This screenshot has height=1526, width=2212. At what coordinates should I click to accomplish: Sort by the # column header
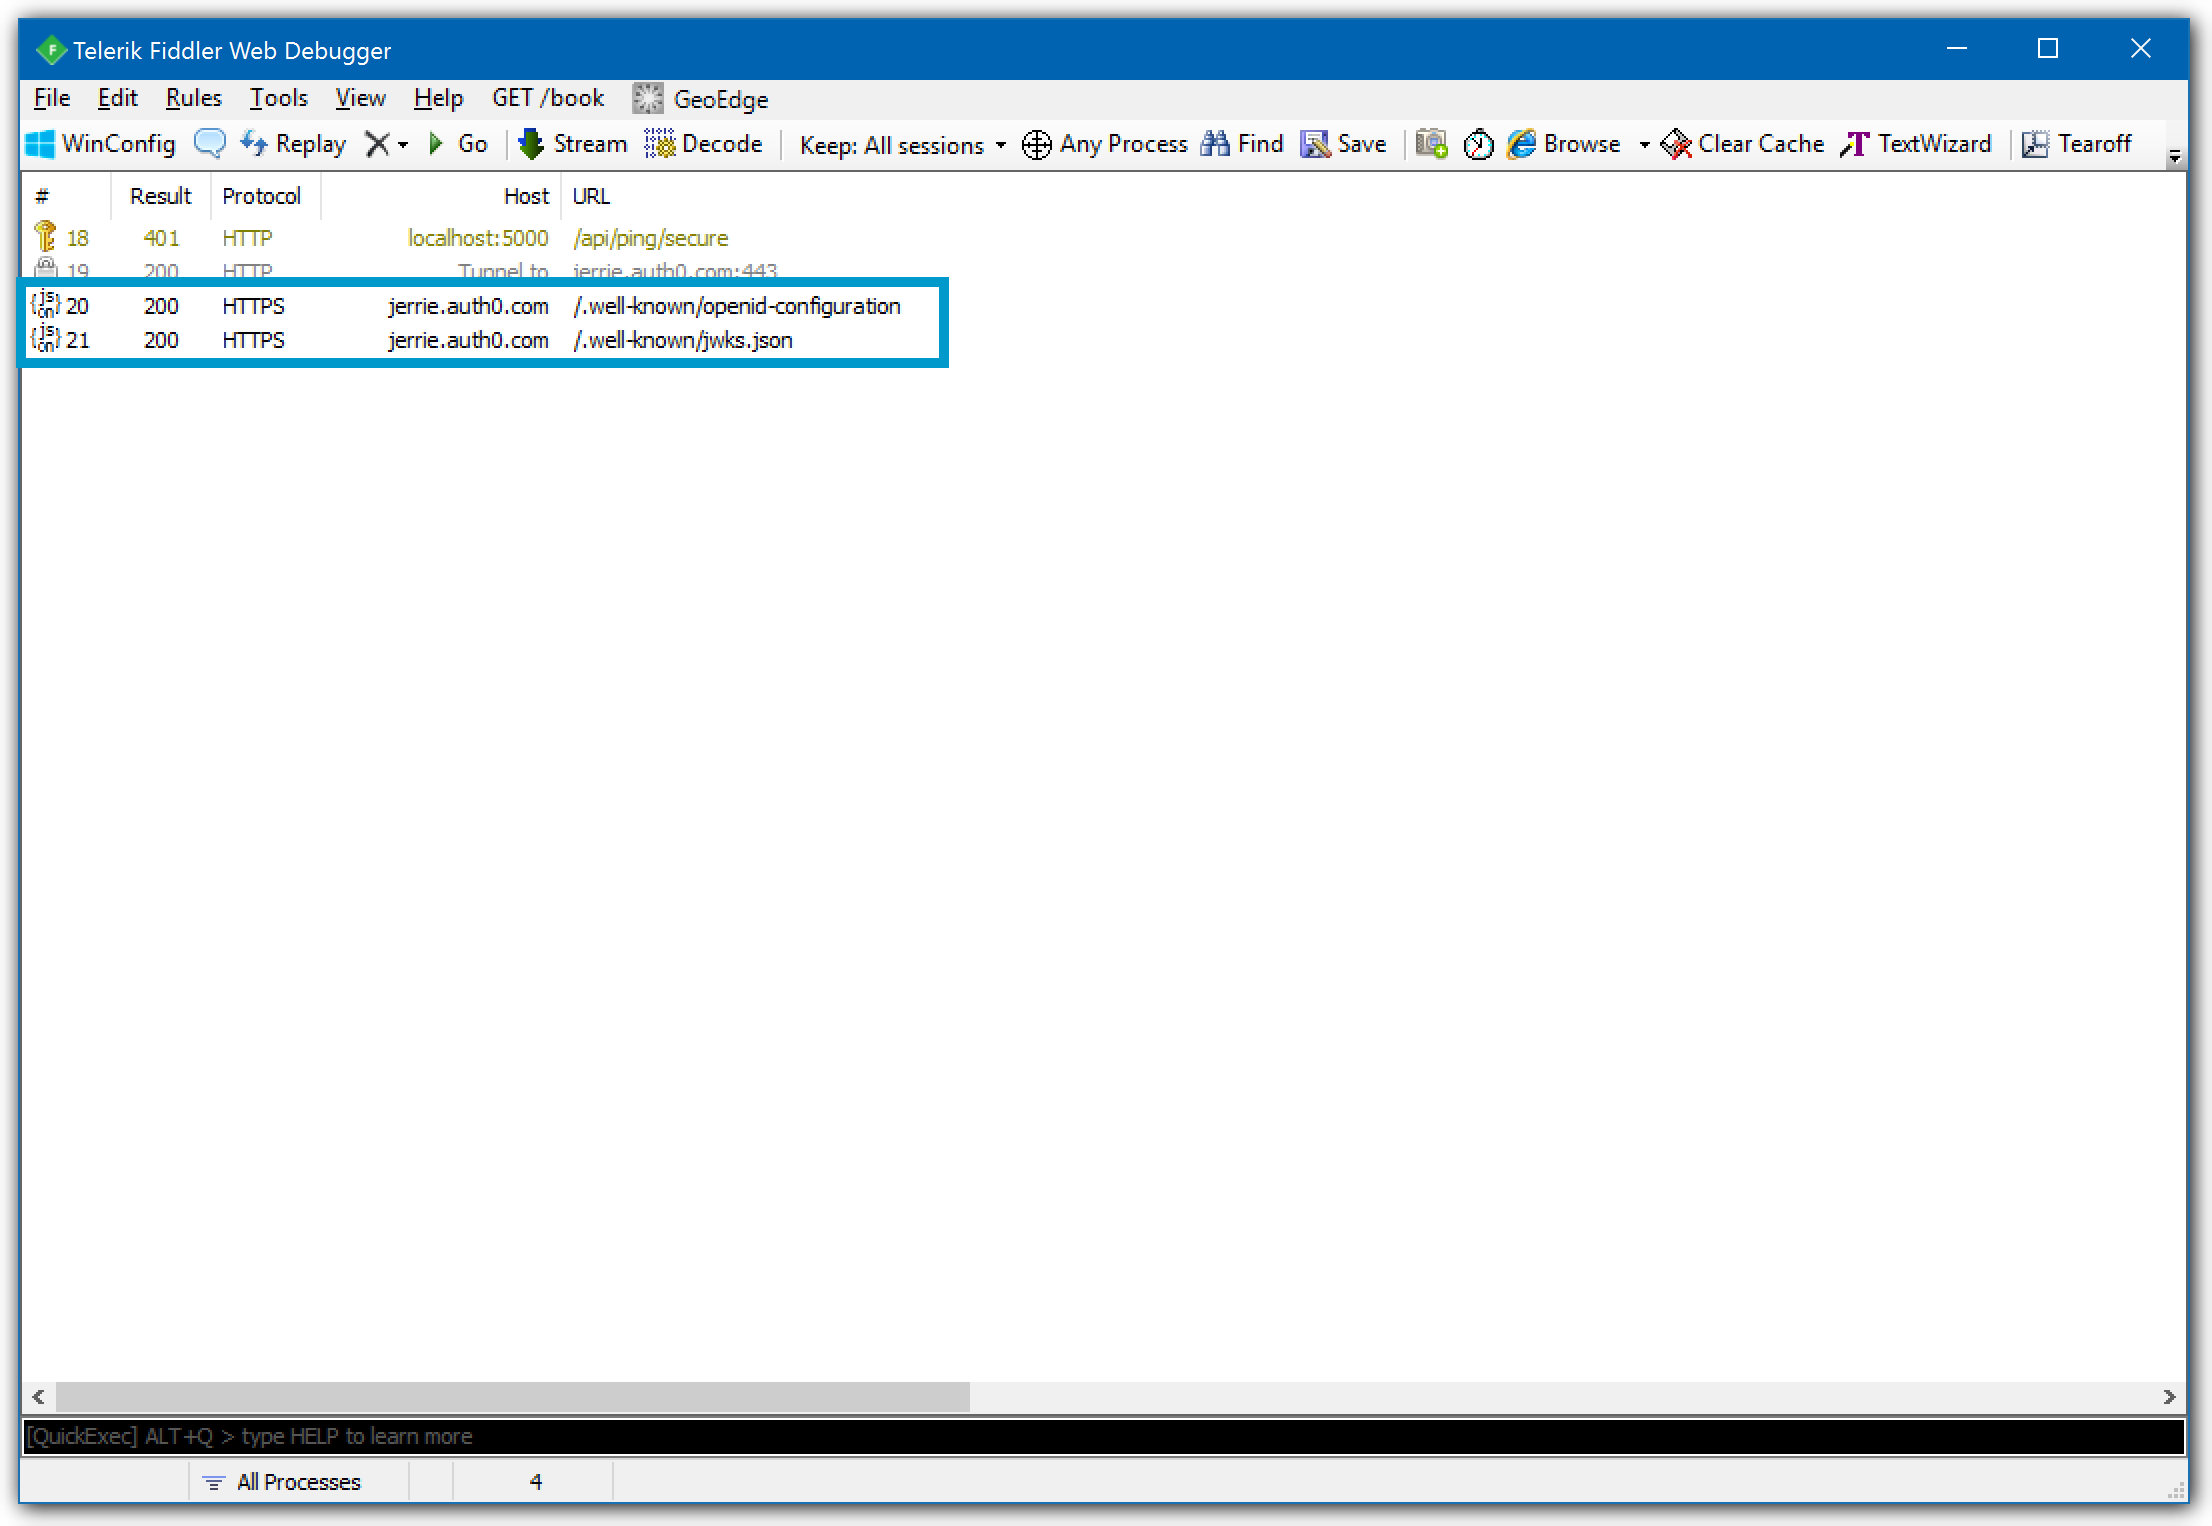(65, 196)
